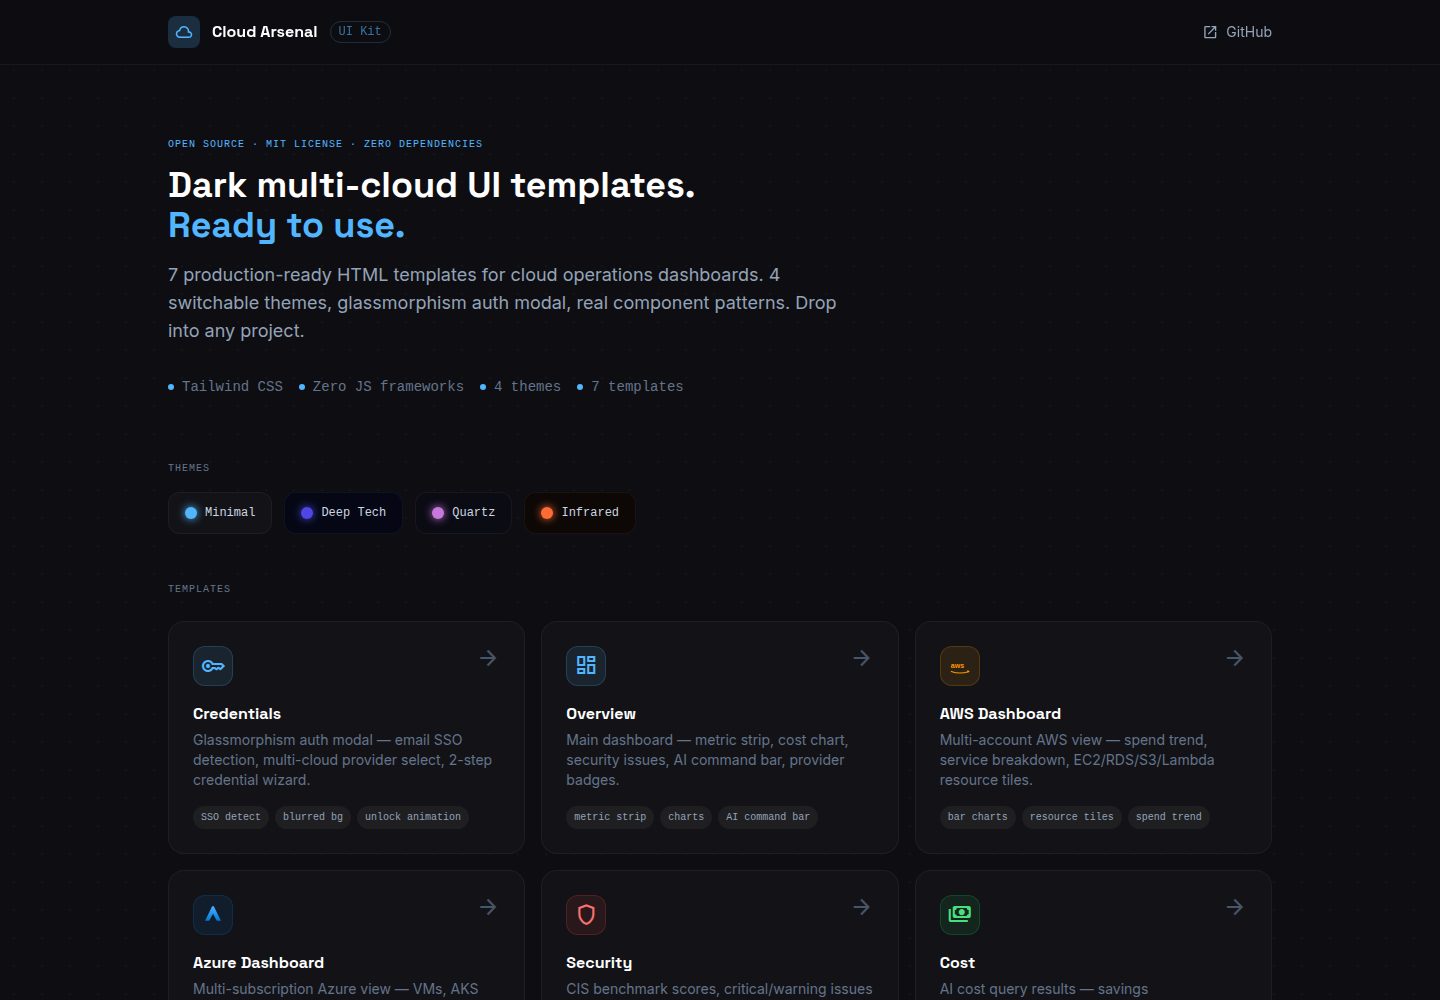This screenshot has width=1440, height=1000.
Task: Click the Cloud Arsenal cloud logo icon
Action: [x=184, y=32]
